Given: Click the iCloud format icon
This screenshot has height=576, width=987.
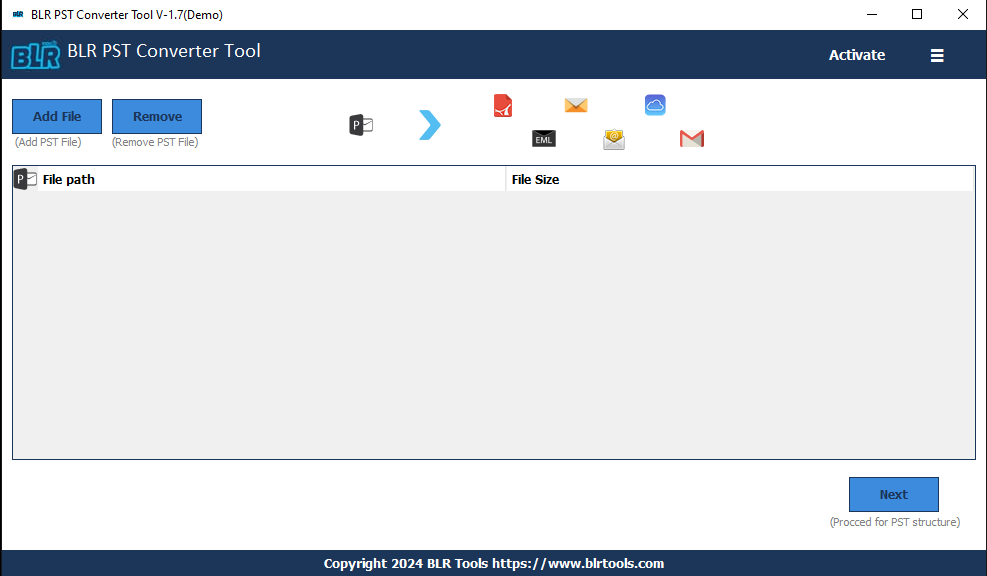Looking at the screenshot, I should point(655,104).
